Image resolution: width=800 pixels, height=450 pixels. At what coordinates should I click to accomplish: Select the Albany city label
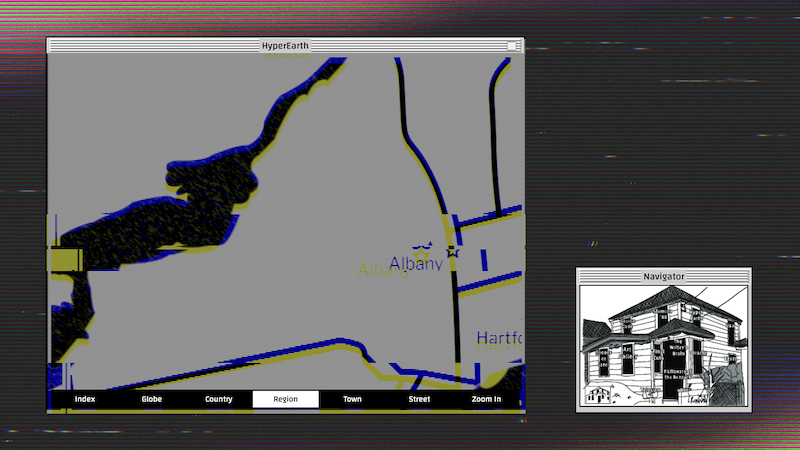pyautogui.click(x=414, y=264)
